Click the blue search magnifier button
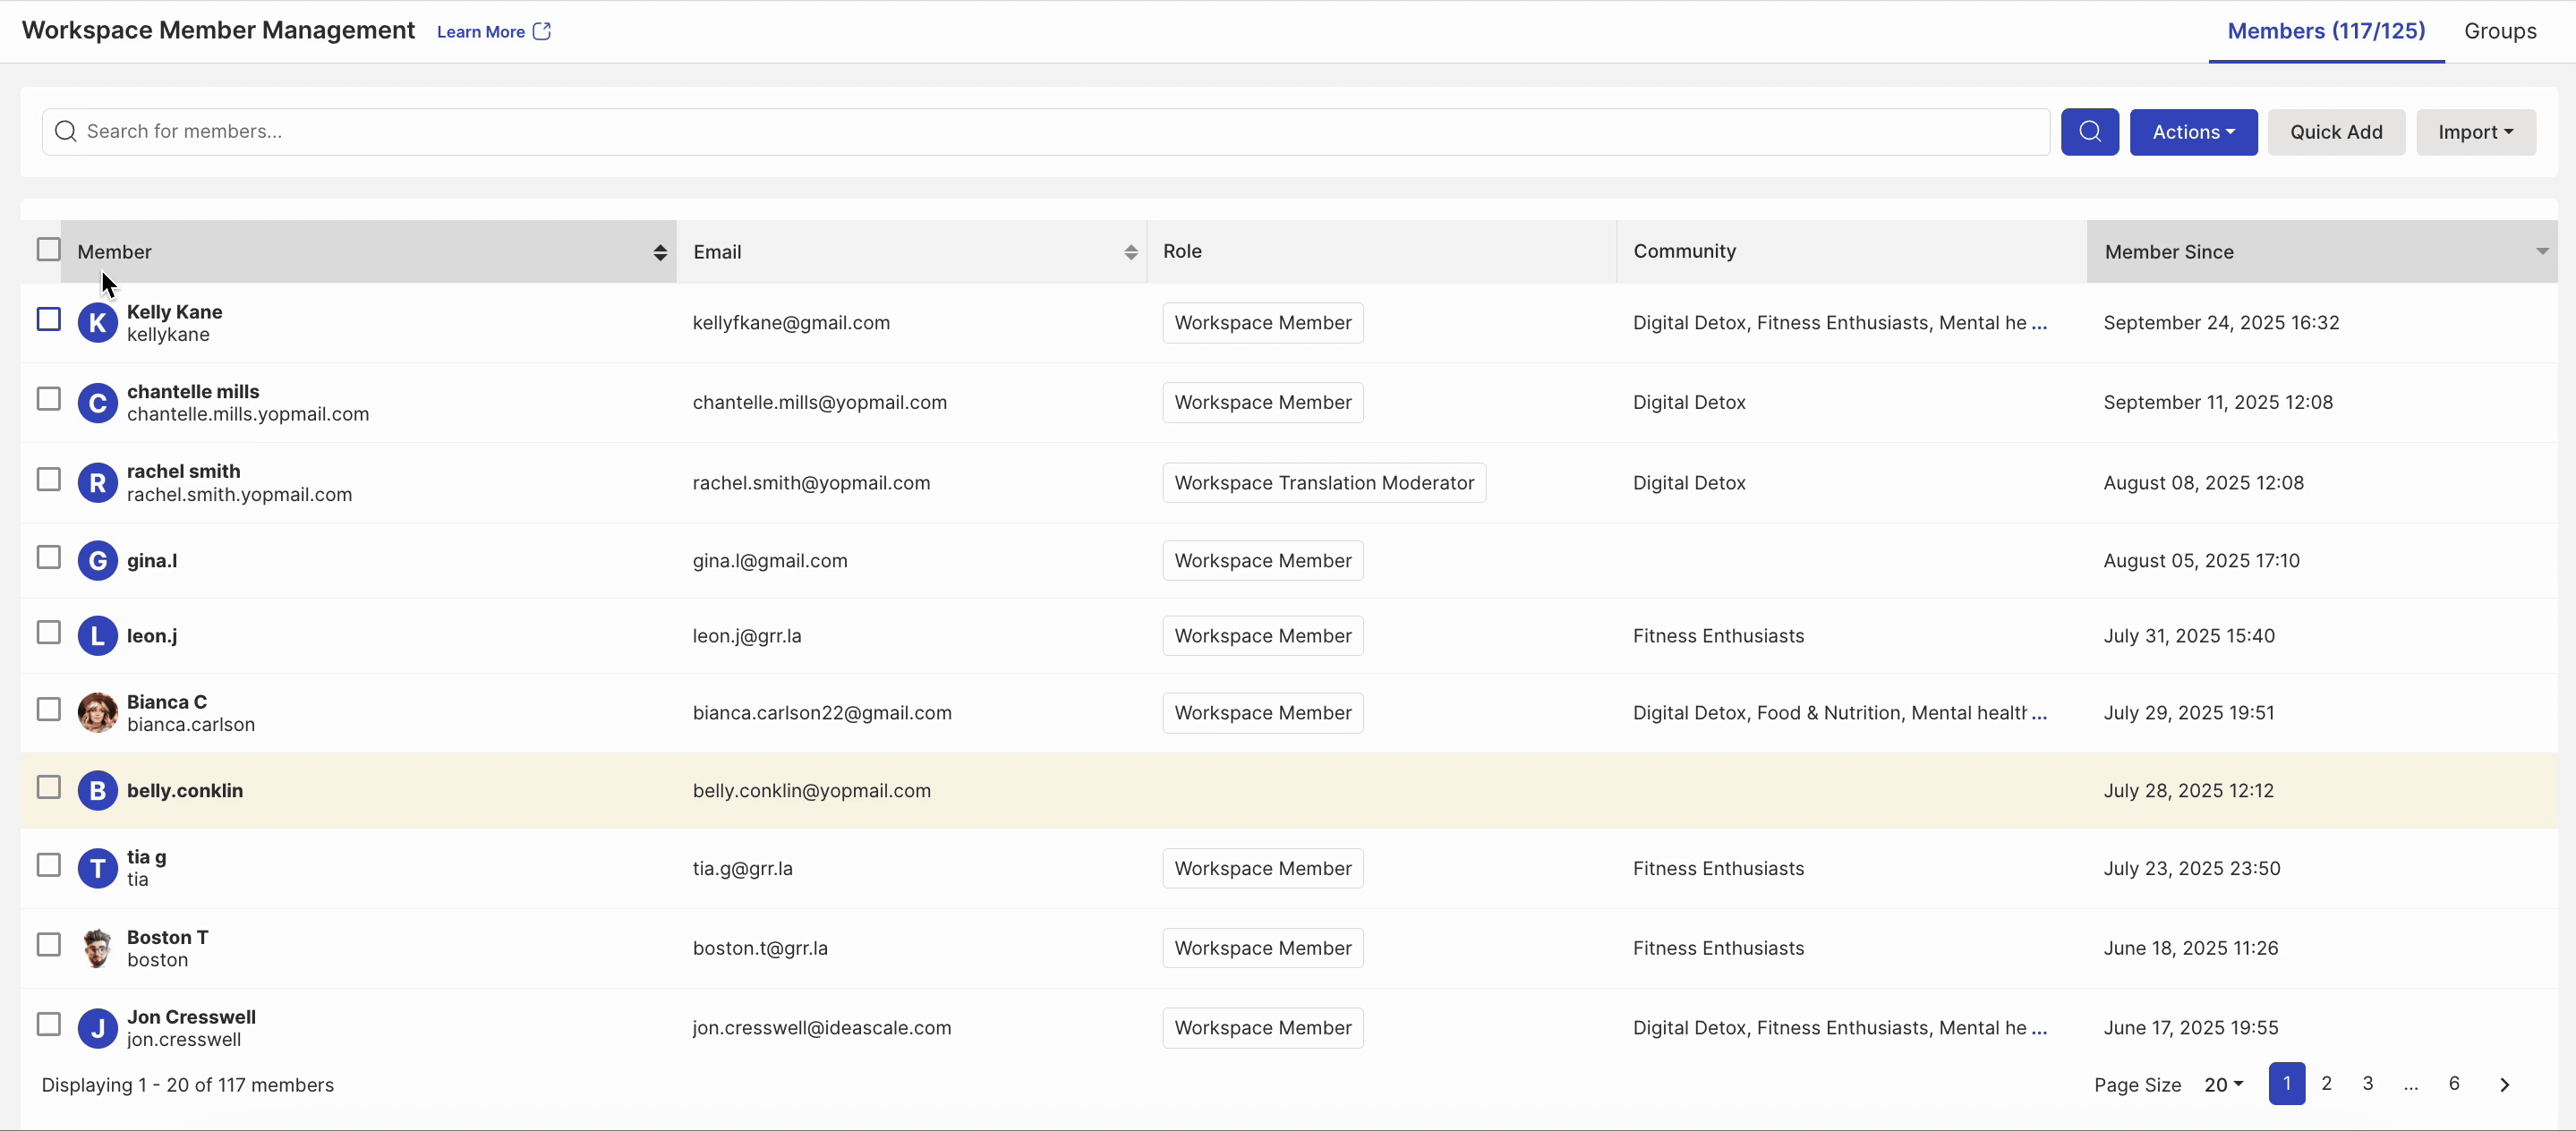The width and height of the screenshot is (2576, 1131). 2089,132
